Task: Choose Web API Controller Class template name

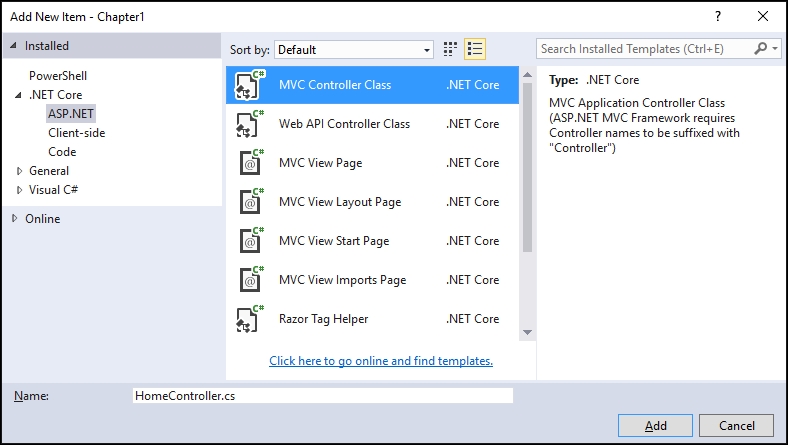Action: click(x=344, y=124)
